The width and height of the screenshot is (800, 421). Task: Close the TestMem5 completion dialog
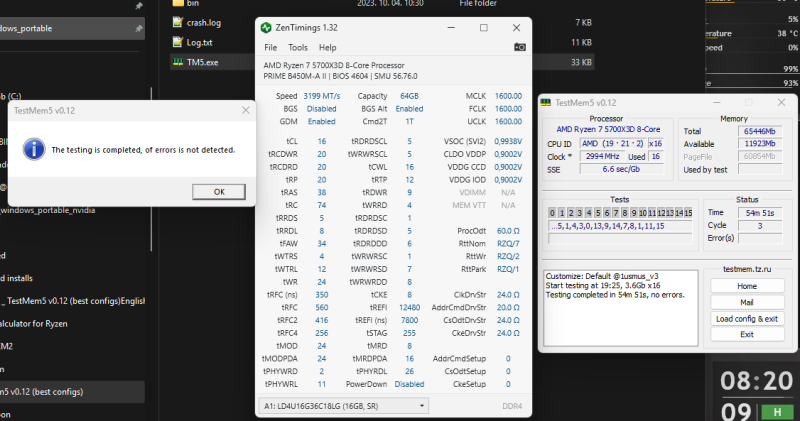pos(245,110)
